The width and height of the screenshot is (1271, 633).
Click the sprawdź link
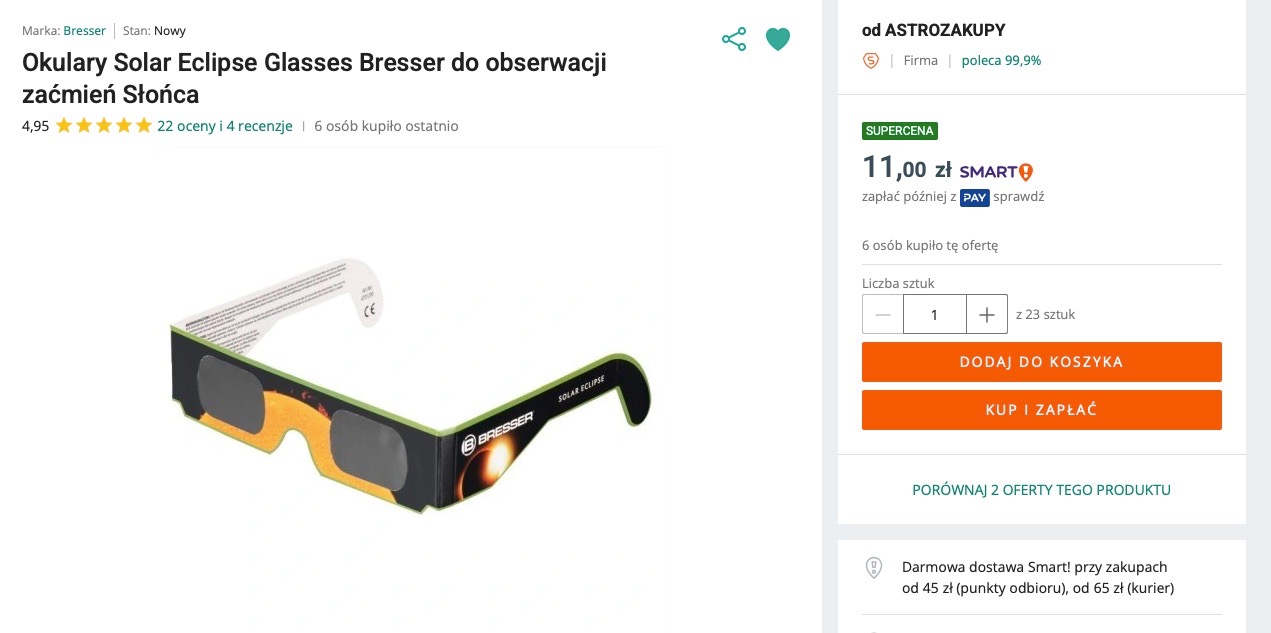tap(1019, 197)
